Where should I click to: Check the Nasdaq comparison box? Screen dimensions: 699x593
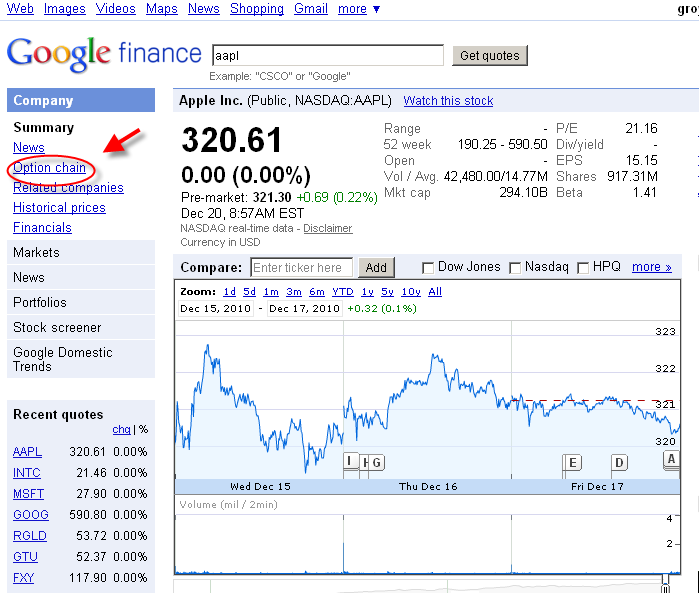517,268
